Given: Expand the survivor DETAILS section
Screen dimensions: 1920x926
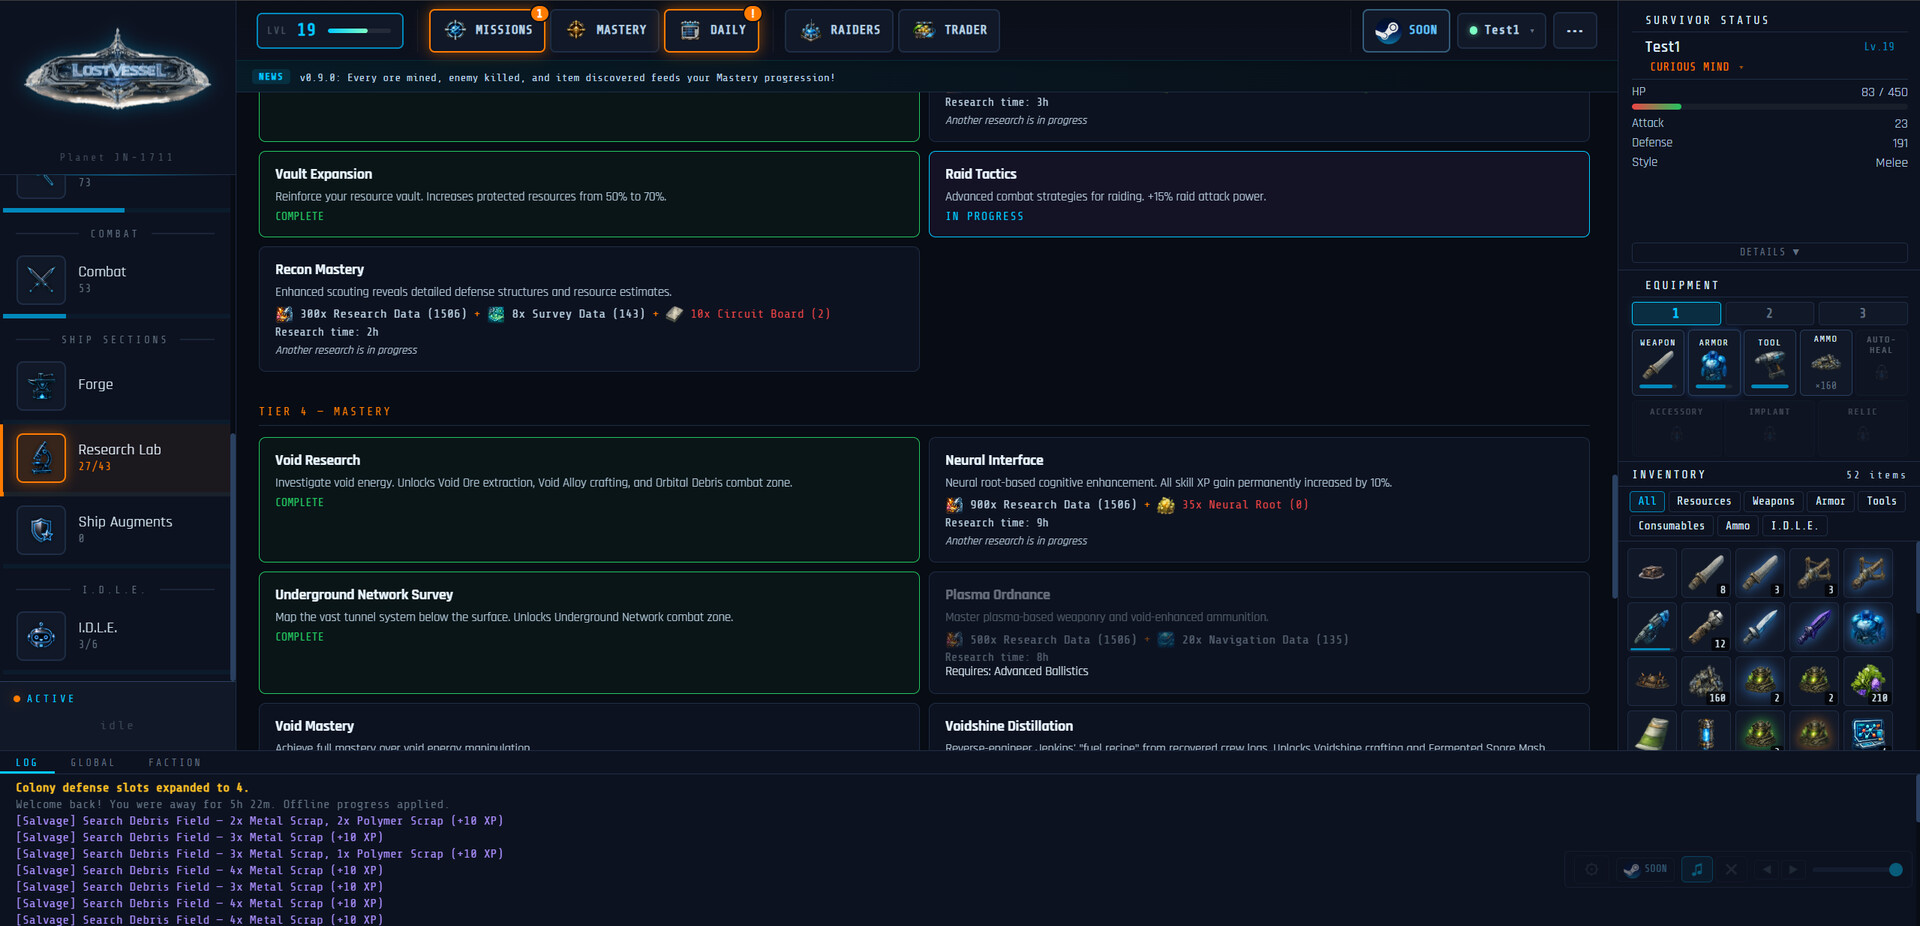Looking at the screenshot, I should pos(1768,252).
